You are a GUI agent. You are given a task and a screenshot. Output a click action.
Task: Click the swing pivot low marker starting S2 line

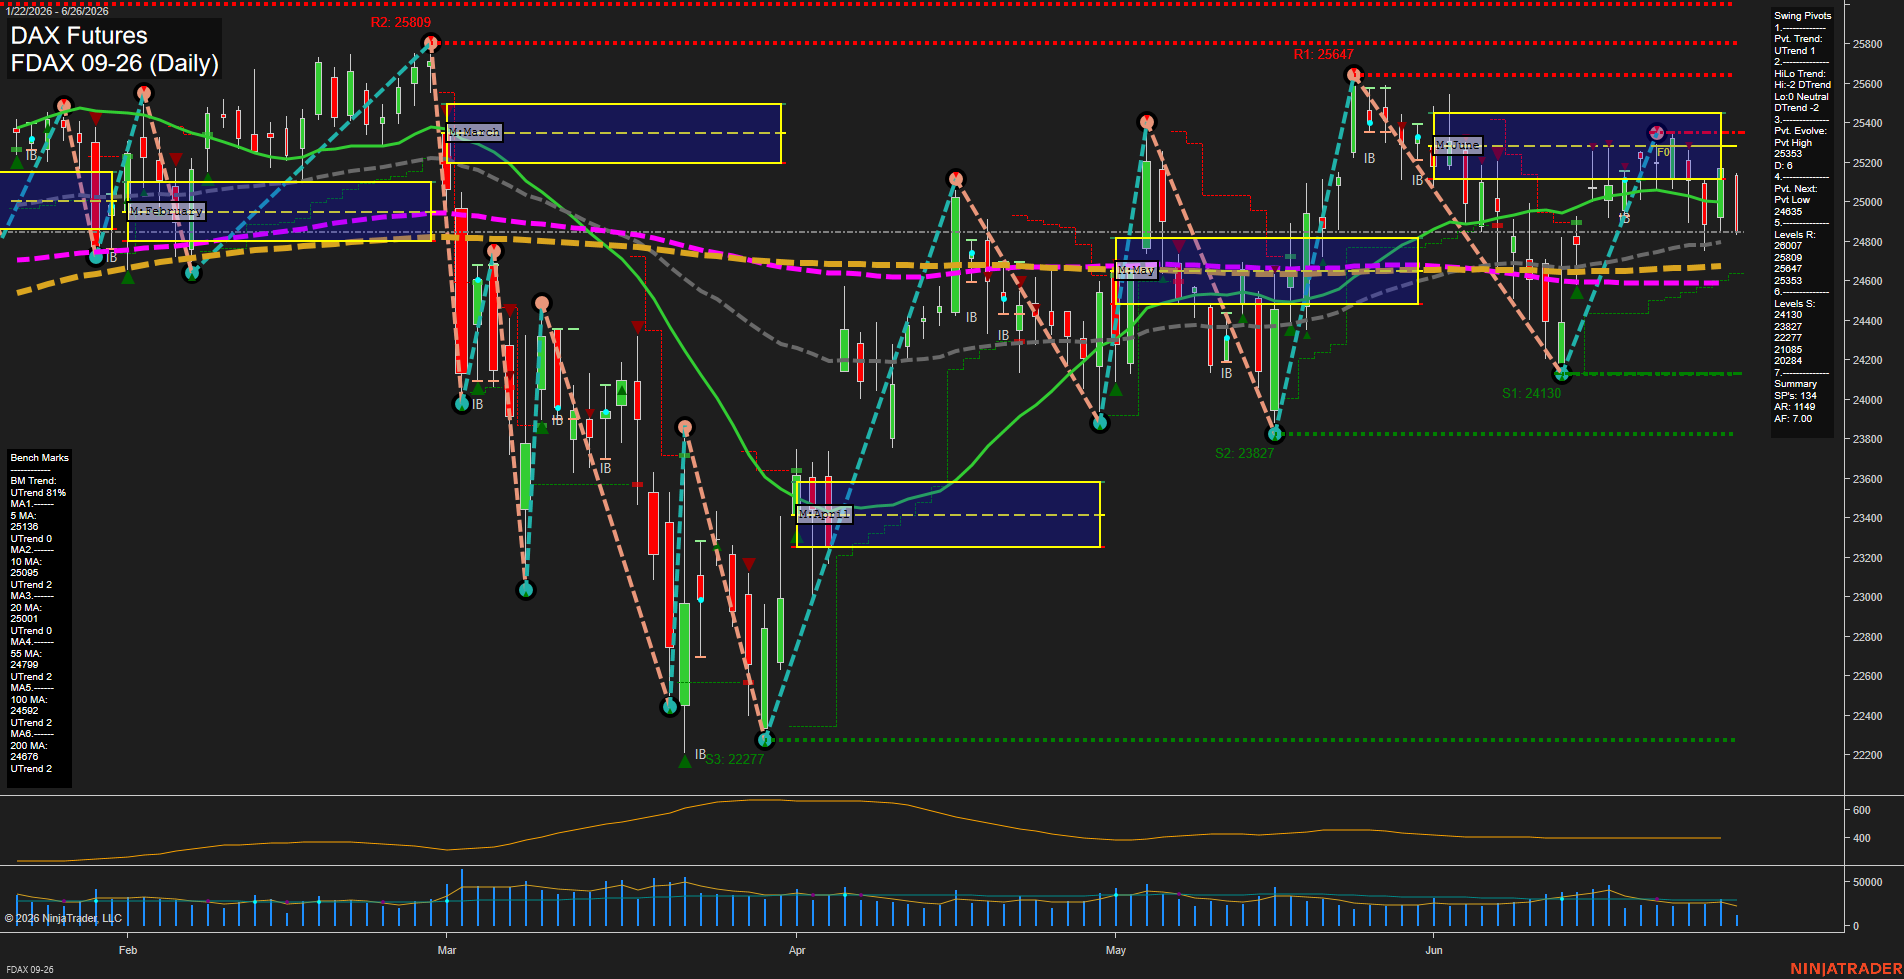click(x=1275, y=434)
